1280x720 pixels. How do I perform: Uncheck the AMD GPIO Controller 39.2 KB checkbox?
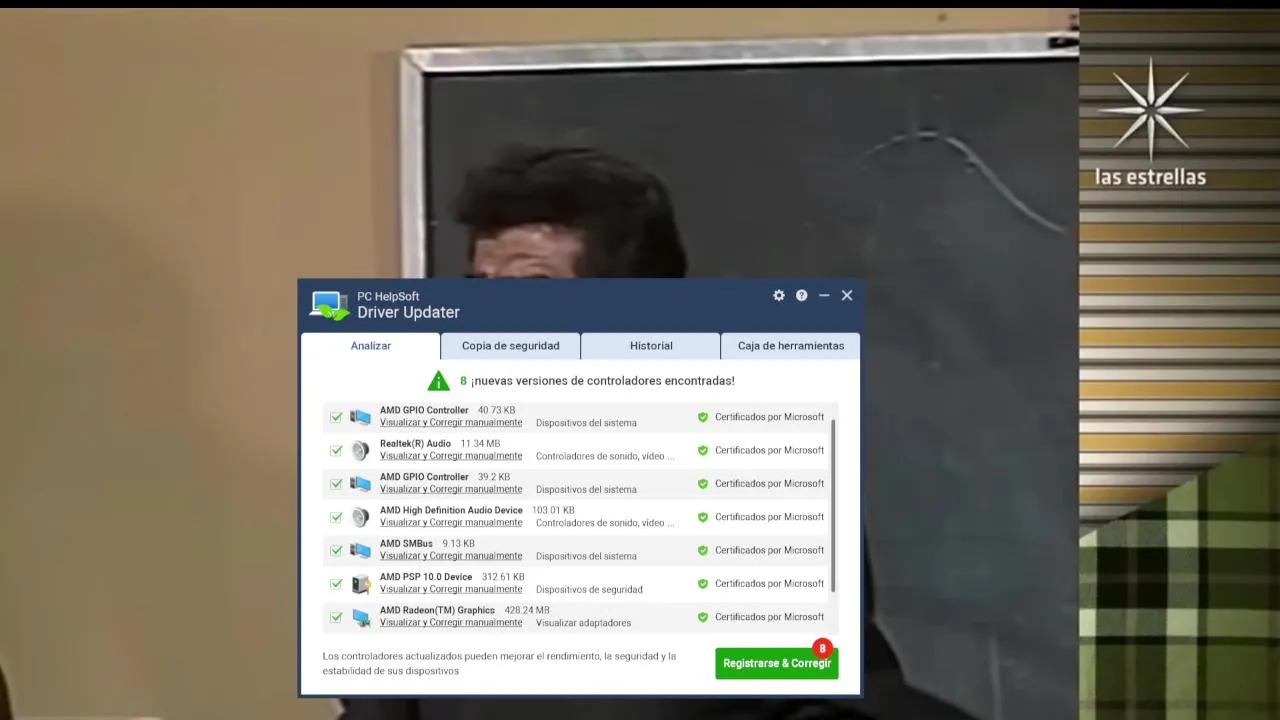tap(336, 484)
